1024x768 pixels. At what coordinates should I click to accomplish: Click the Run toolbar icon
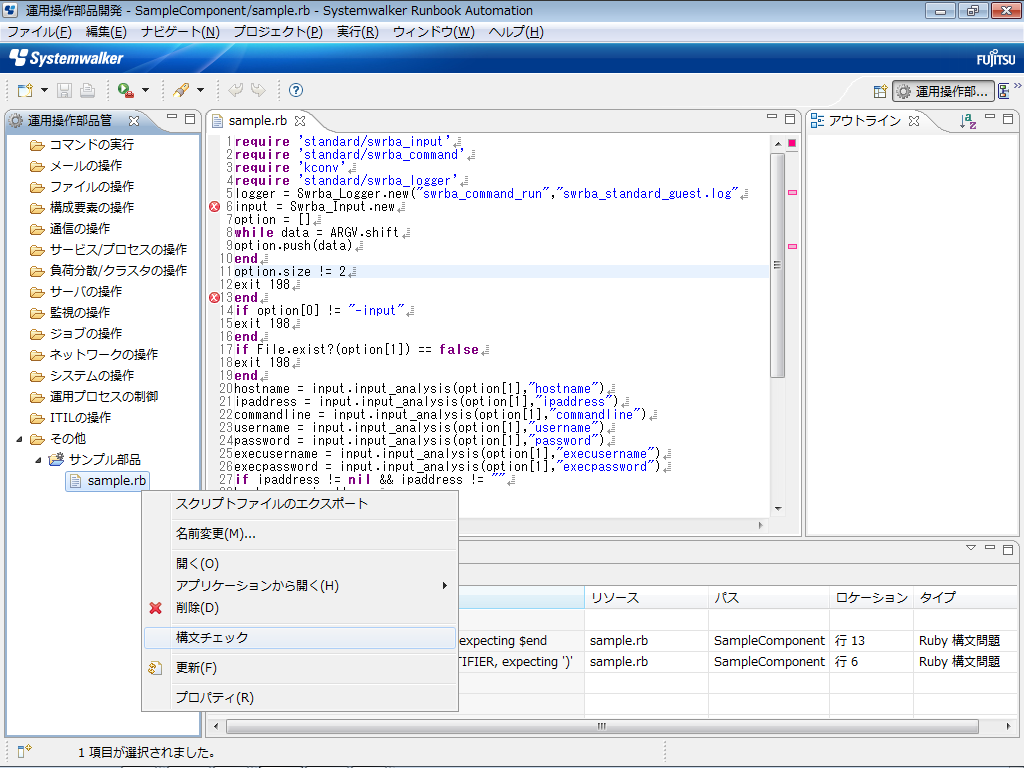click(x=125, y=91)
